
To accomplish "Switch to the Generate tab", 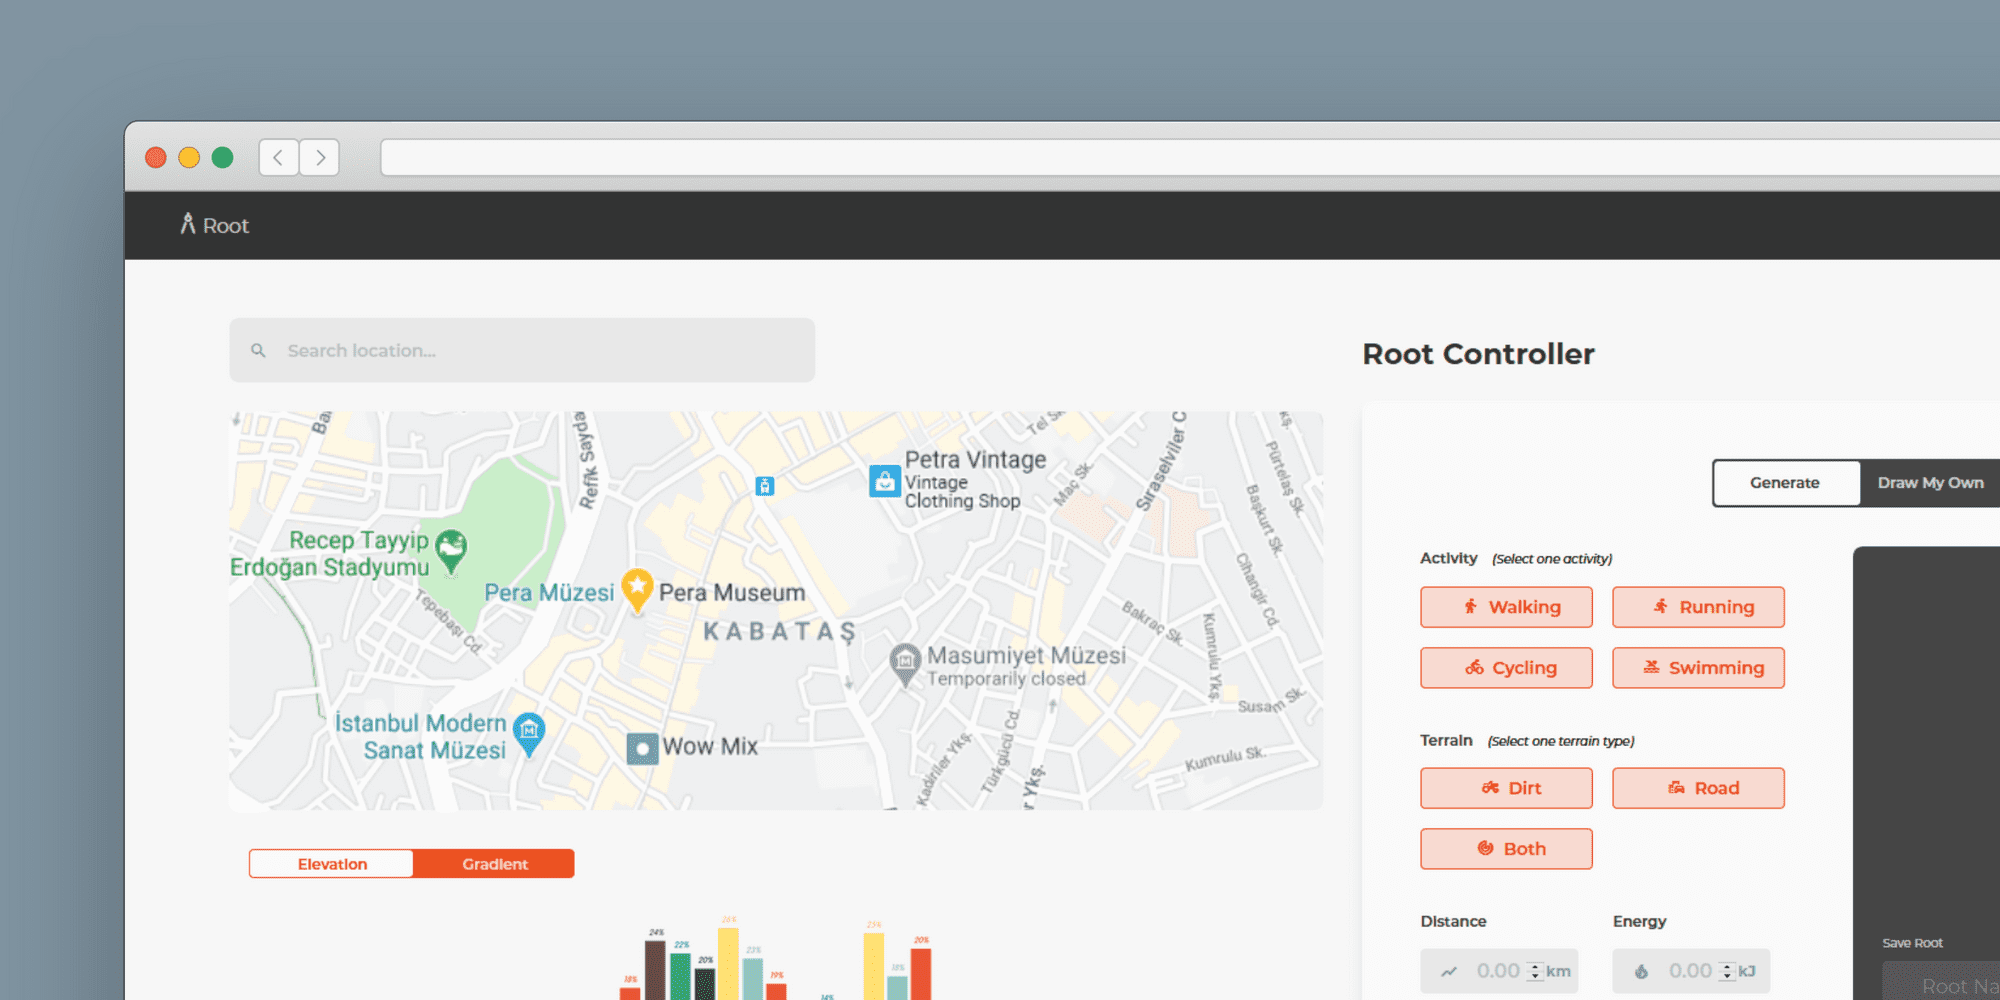I will pyautogui.click(x=1785, y=483).
